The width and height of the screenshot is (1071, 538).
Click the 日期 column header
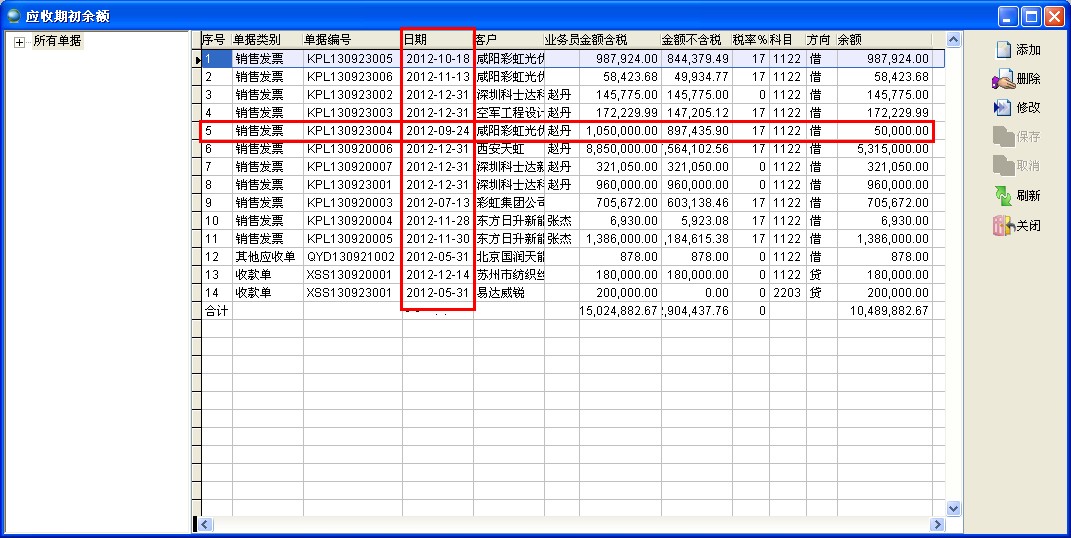[437, 39]
